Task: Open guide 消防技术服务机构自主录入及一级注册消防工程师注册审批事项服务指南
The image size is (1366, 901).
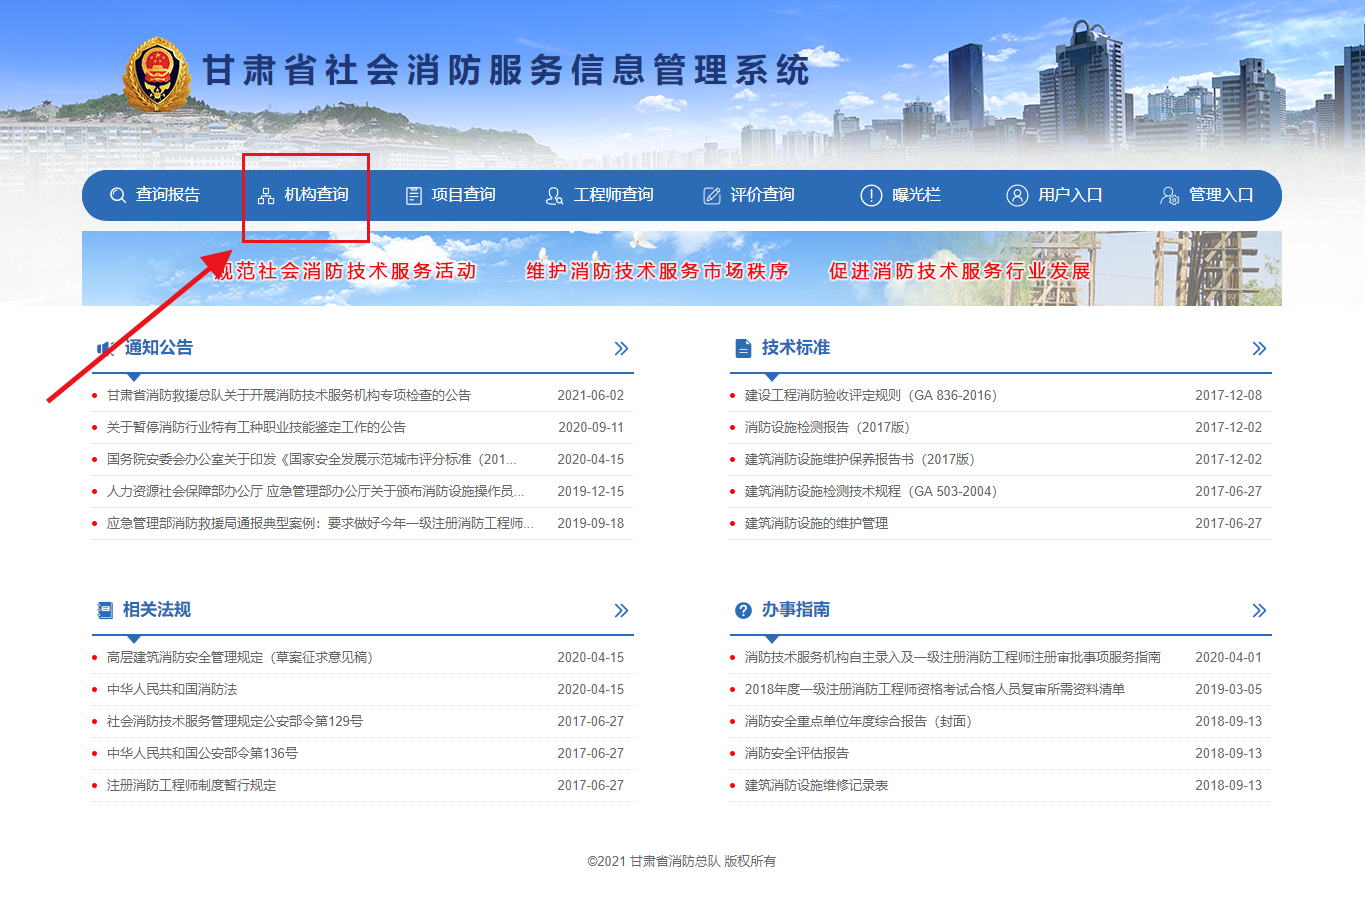Action: click(953, 658)
